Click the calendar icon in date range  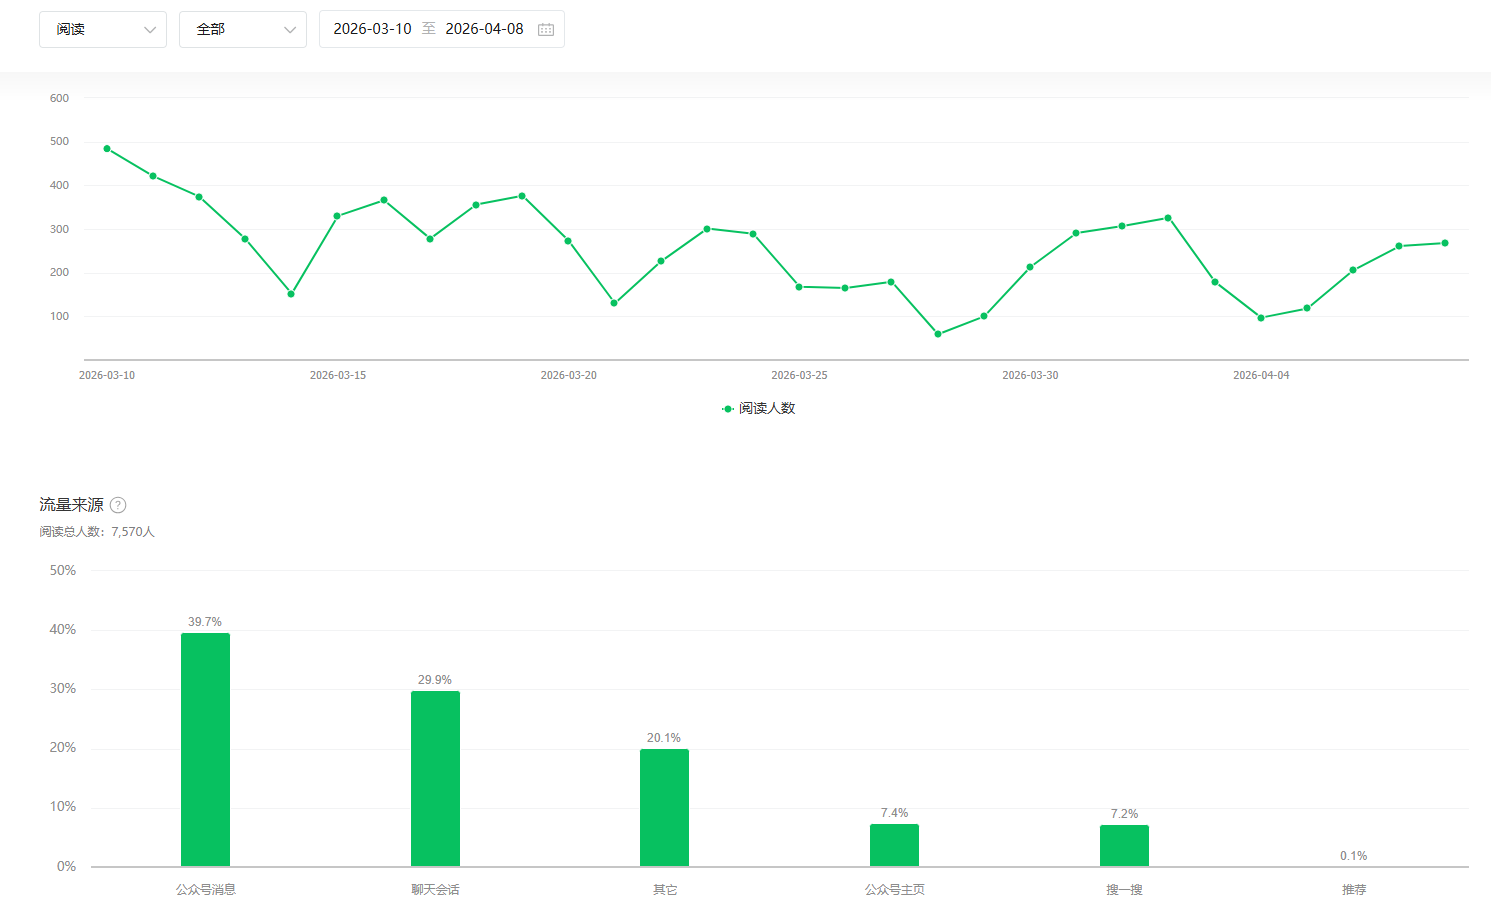546,29
